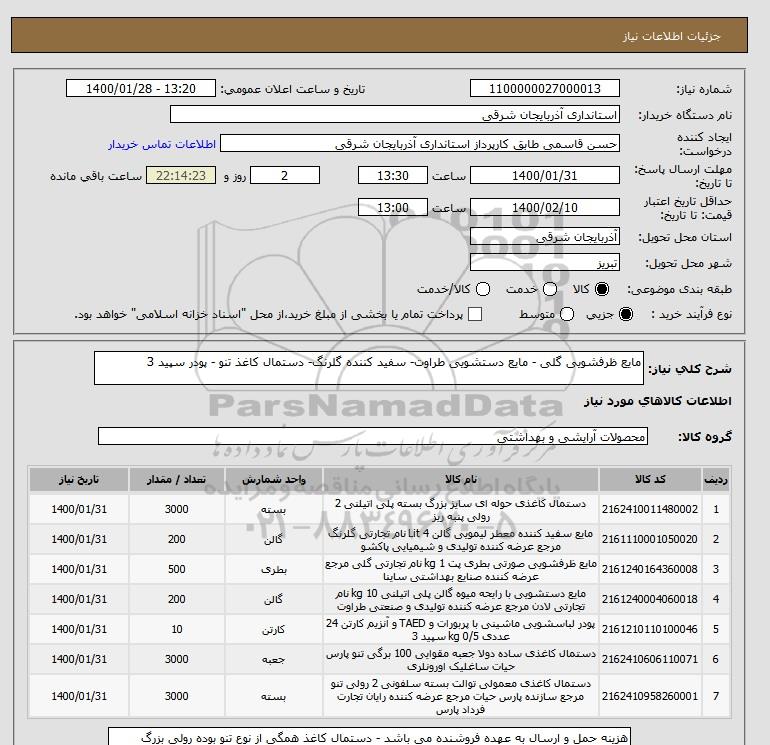Open the اطلاعات تماس خریدار link
Viewport: 770px width, 745px height.
(162, 144)
